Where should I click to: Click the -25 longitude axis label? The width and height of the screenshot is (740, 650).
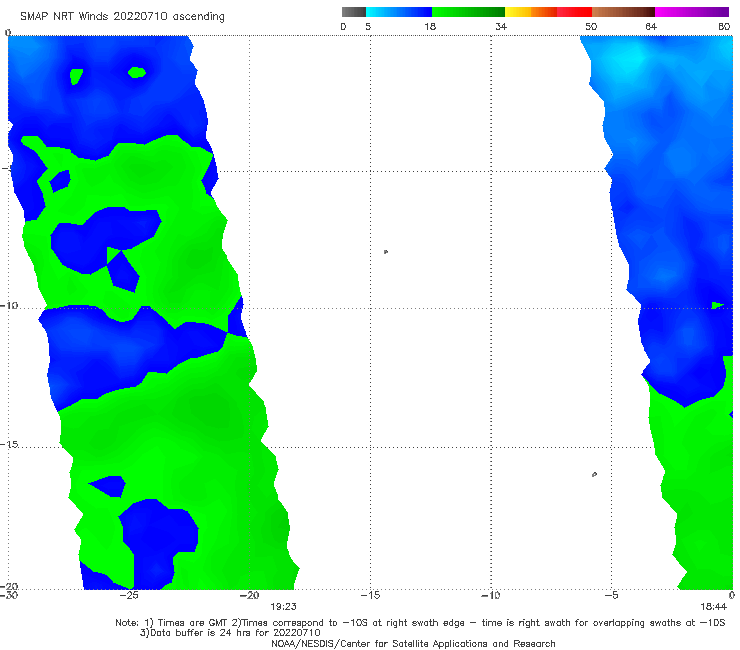pyautogui.click(x=129, y=595)
